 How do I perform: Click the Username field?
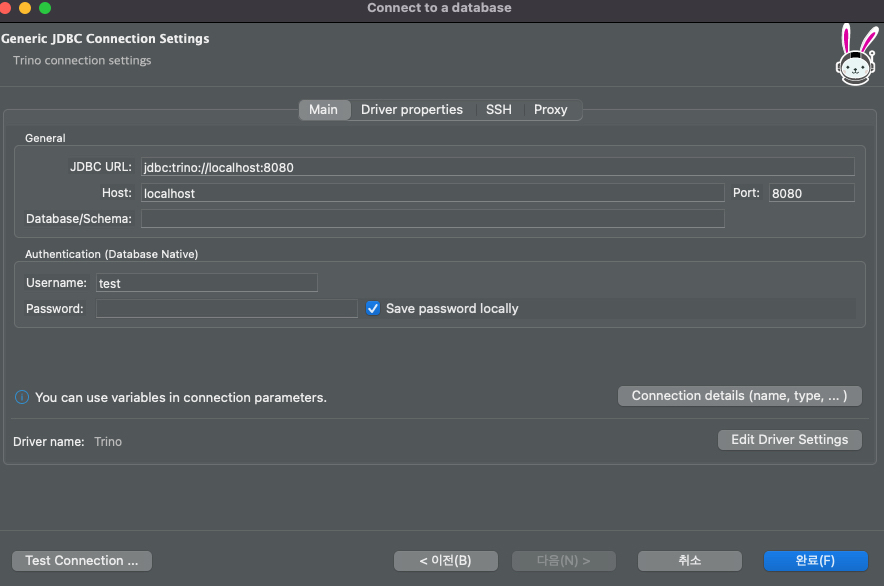pyautogui.click(x=207, y=283)
